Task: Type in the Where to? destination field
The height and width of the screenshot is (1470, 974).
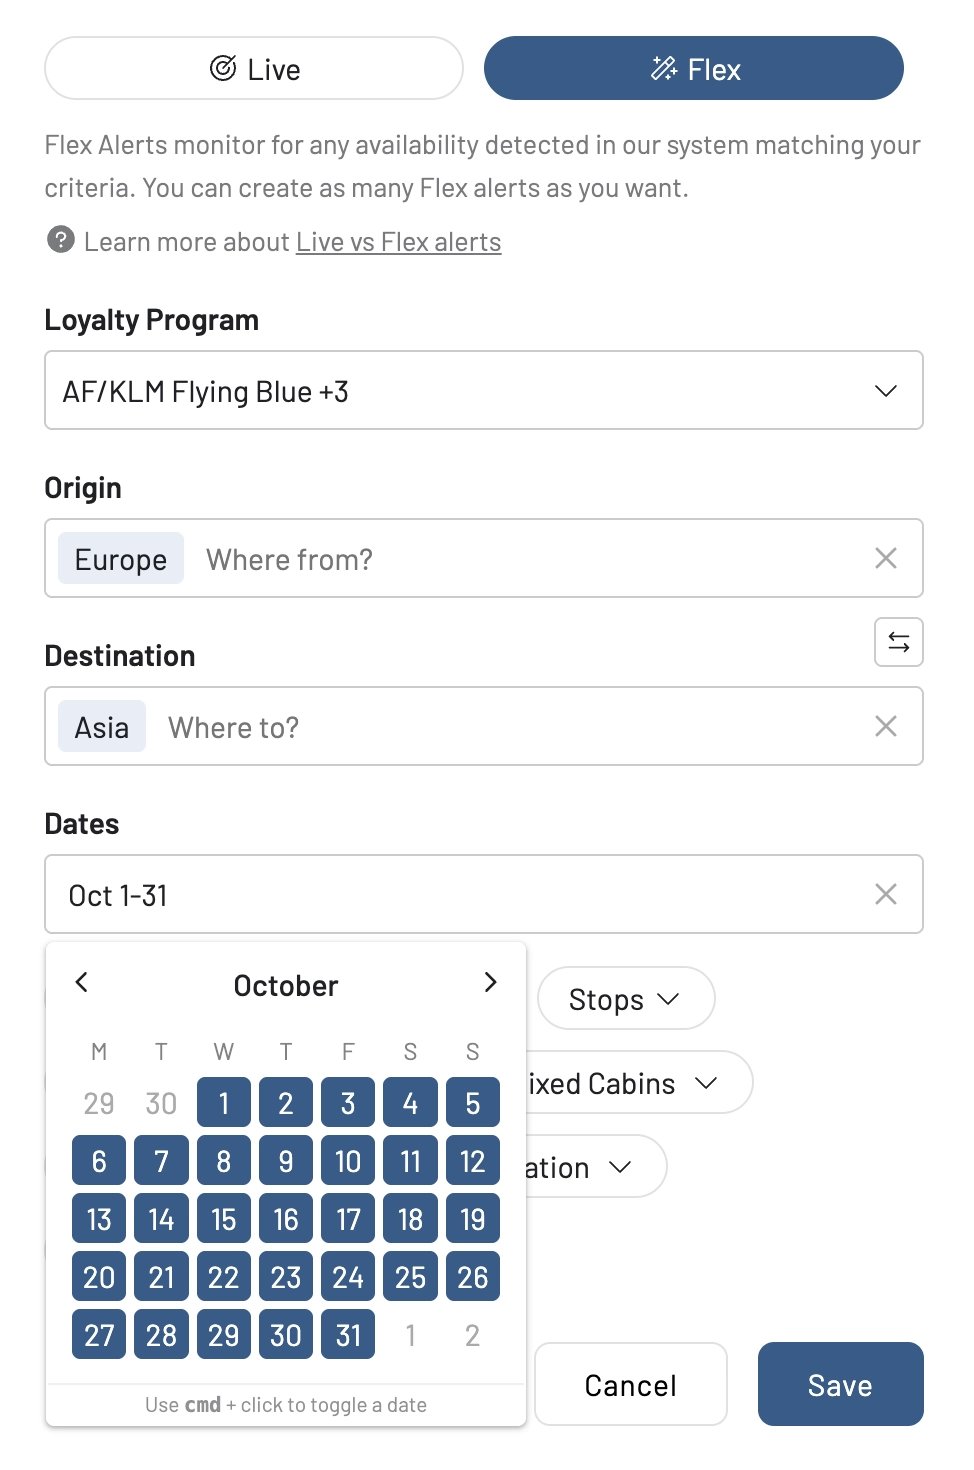Action: point(500,727)
